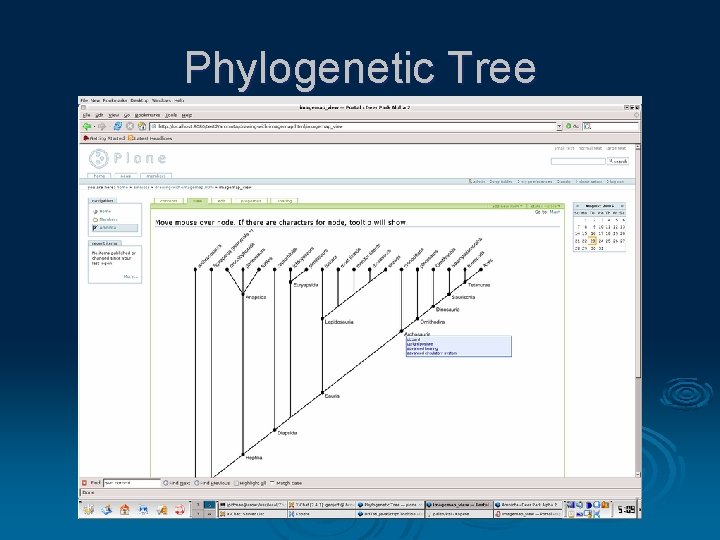The width and height of the screenshot is (720, 540).
Task: Click the Find Previous button
Action: 212,483
